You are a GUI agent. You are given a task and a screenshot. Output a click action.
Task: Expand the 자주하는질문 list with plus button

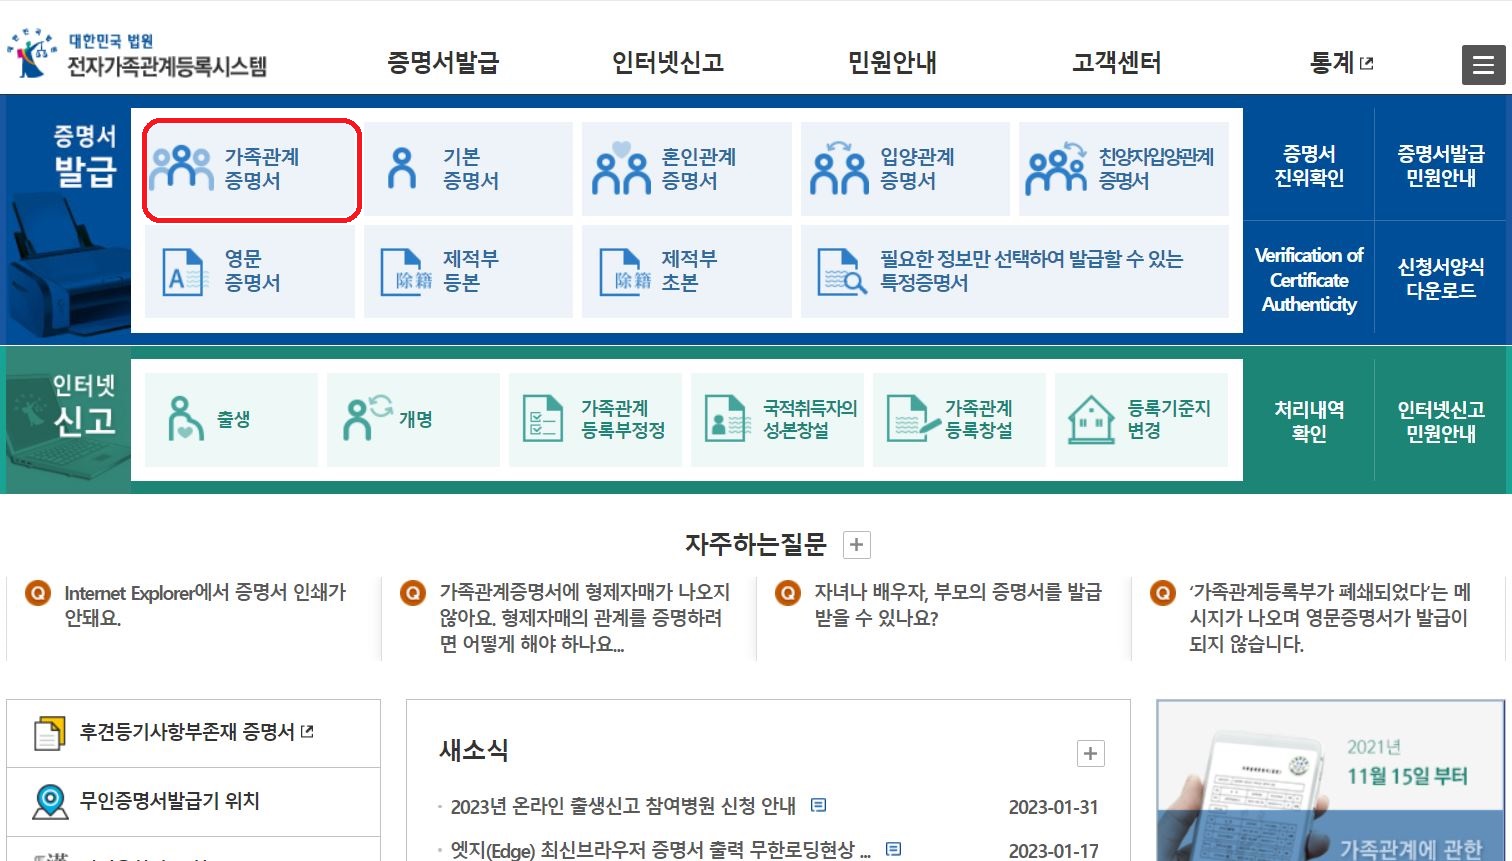click(855, 544)
